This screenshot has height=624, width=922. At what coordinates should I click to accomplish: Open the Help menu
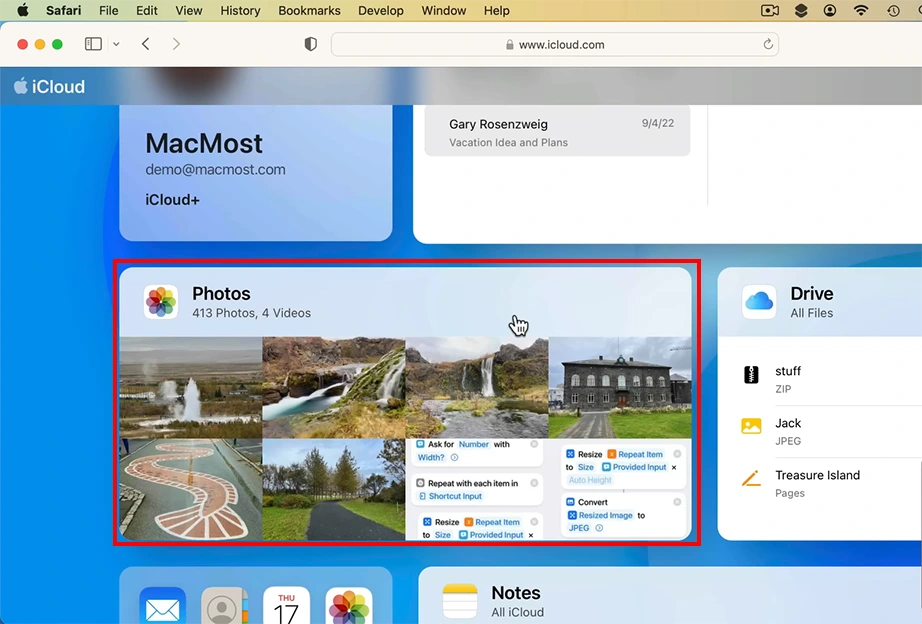(496, 11)
